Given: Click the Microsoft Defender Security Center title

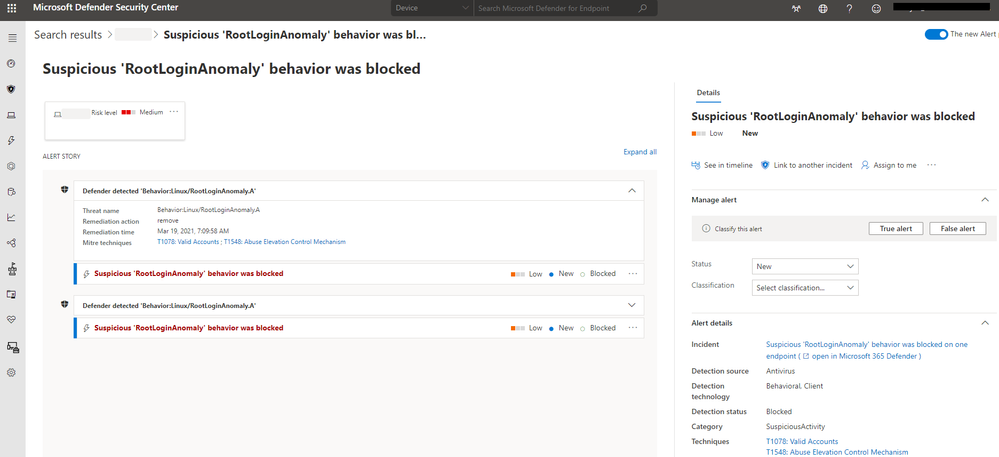Looking at the screenshot, I should (x=106, y=8).
